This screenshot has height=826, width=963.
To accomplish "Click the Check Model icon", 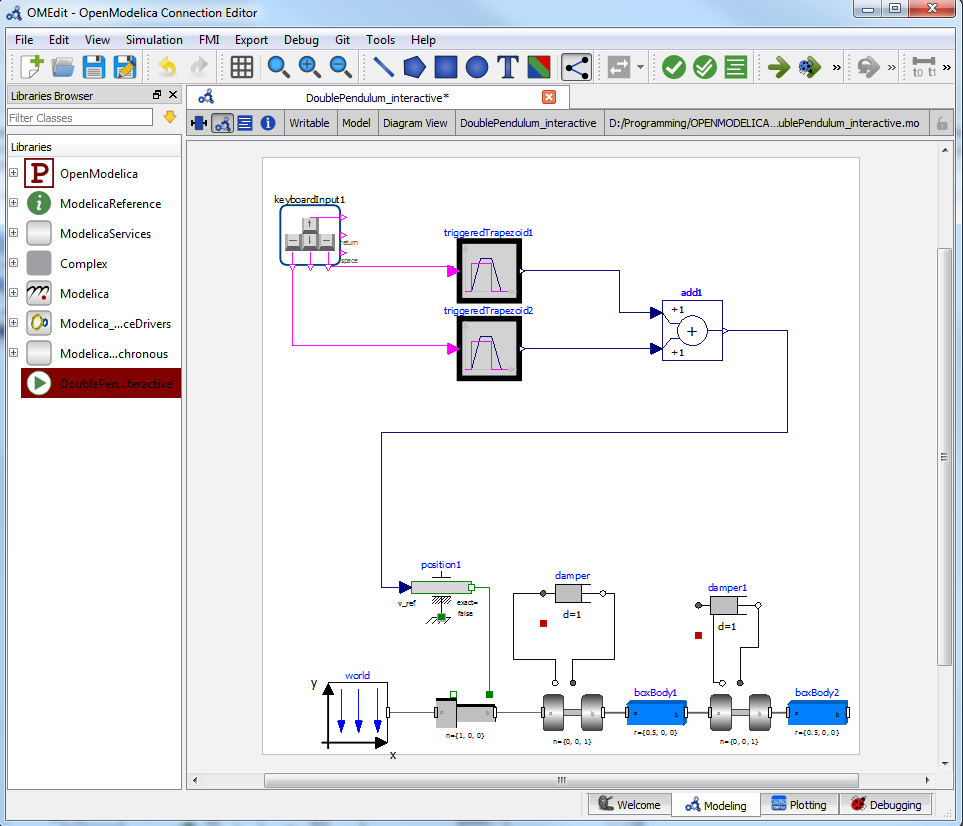I will pos(673,67).
